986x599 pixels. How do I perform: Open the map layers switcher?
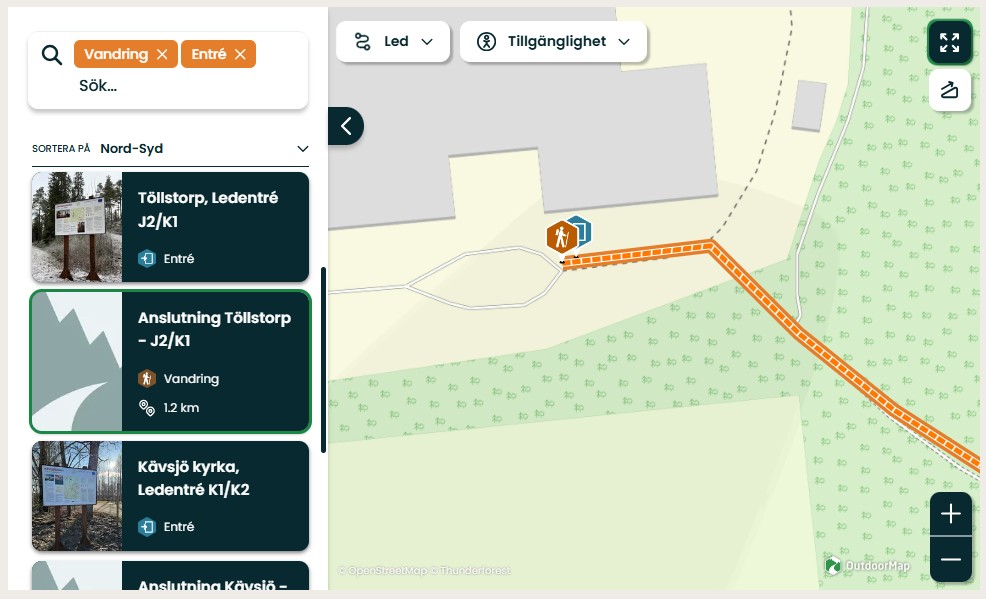click(949, 91)
